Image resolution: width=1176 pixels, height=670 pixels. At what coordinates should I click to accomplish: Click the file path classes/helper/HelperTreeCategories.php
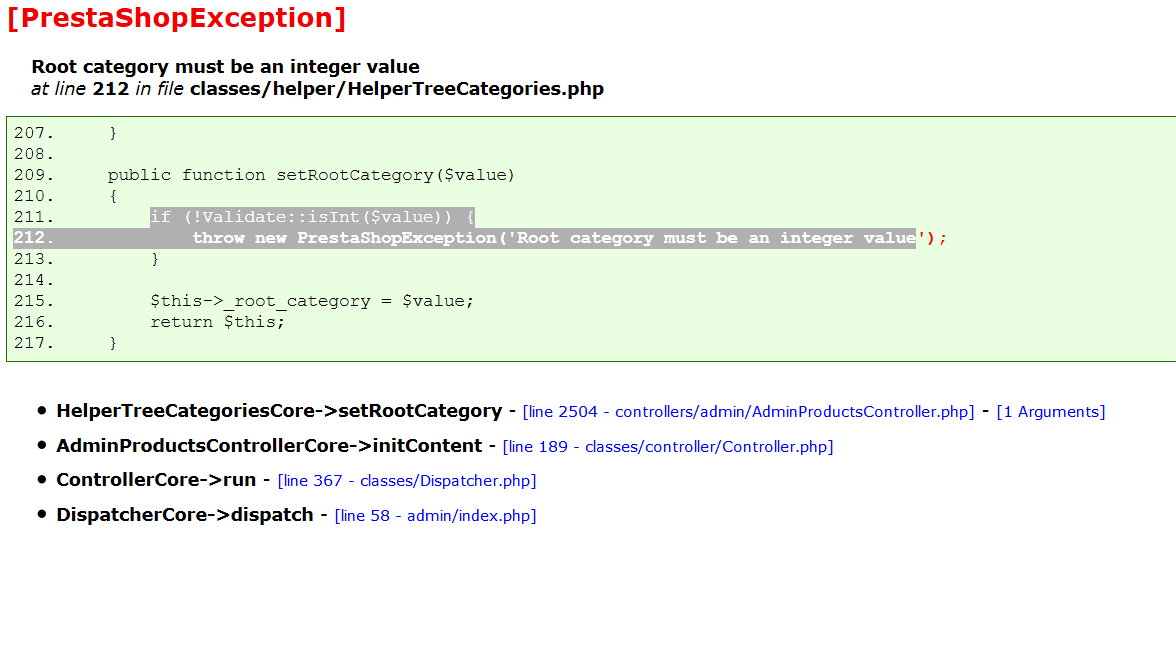[397, 89]
